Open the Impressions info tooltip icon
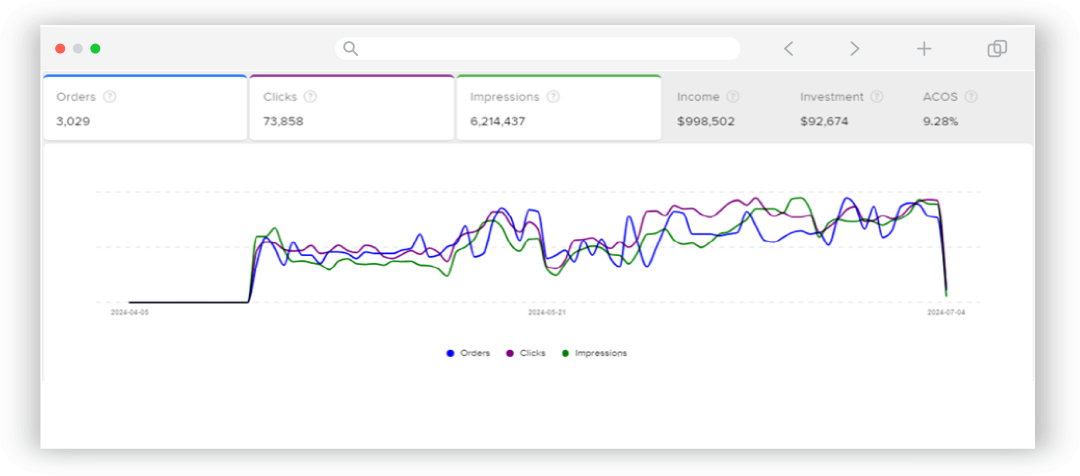This screenshot has width=1080, height=476. tap(553, 97)
